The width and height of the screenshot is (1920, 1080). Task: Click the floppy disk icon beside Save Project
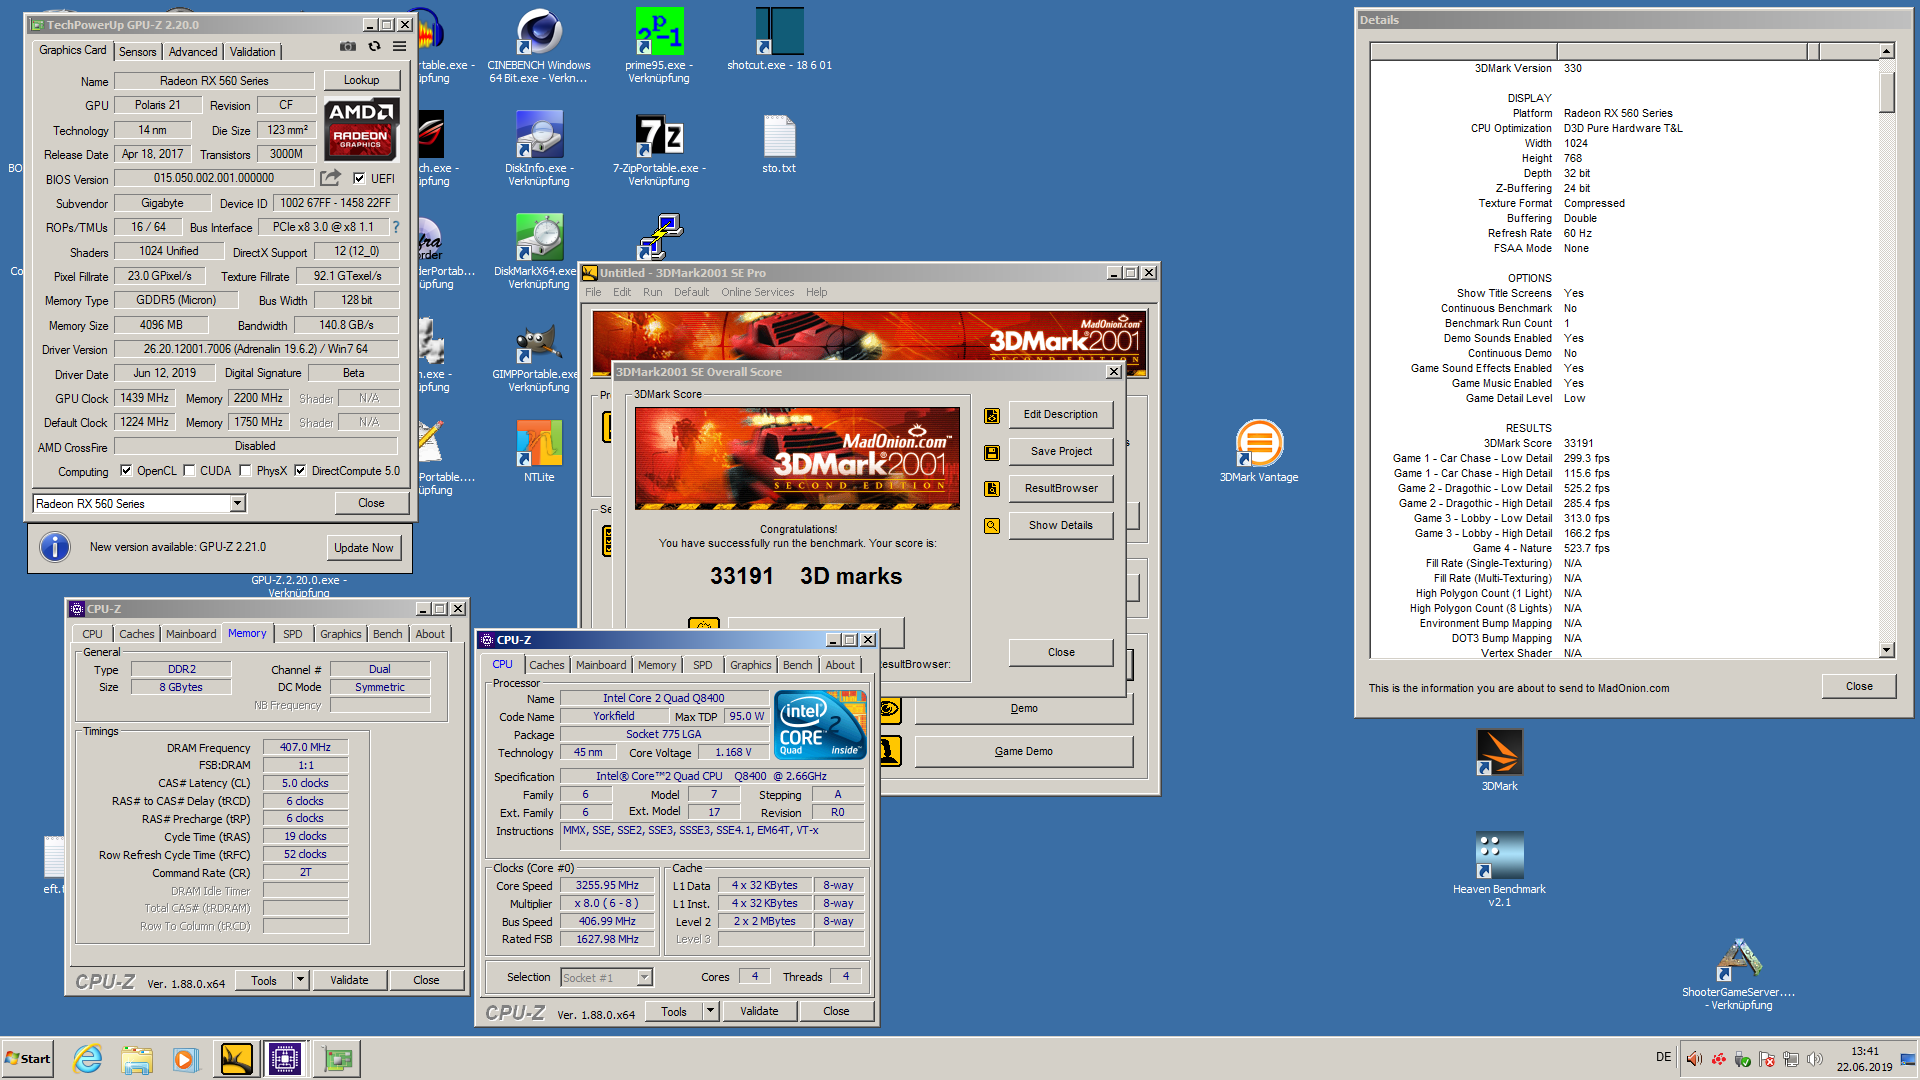pos(992,452)
